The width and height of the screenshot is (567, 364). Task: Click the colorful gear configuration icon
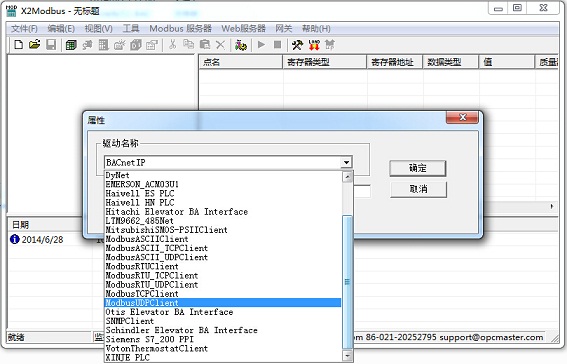(x=241, y=45)
